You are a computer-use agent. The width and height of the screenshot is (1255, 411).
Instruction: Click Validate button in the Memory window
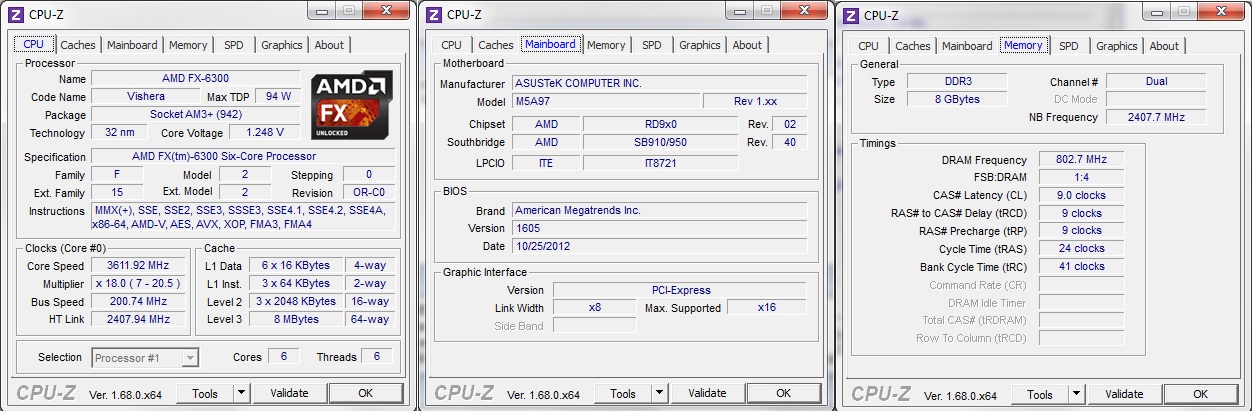(x=1124, y=394)
